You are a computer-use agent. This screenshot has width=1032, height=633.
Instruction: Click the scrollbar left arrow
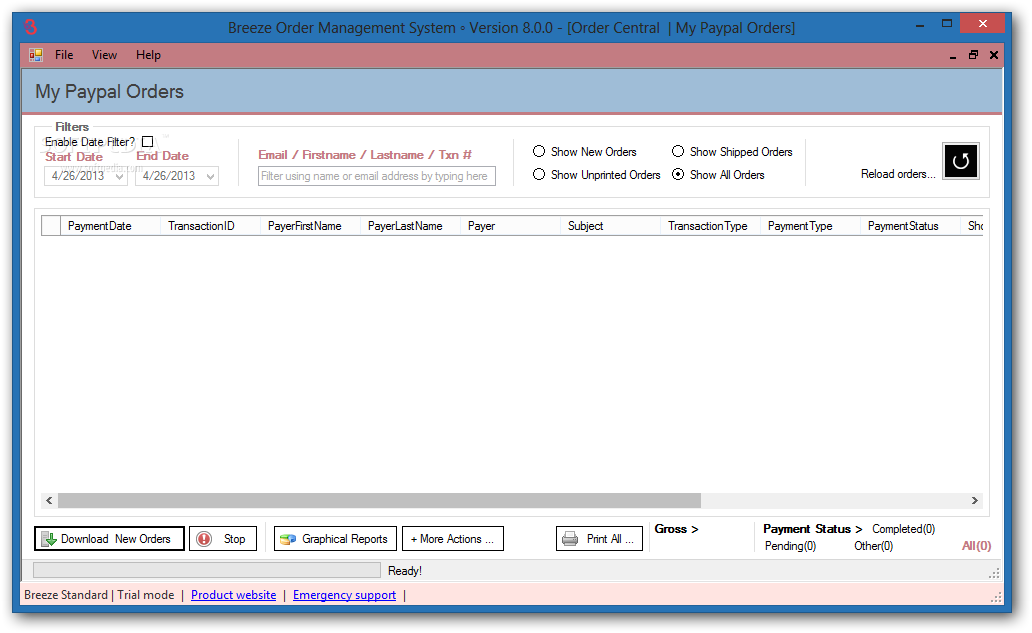tap(49, 501)
